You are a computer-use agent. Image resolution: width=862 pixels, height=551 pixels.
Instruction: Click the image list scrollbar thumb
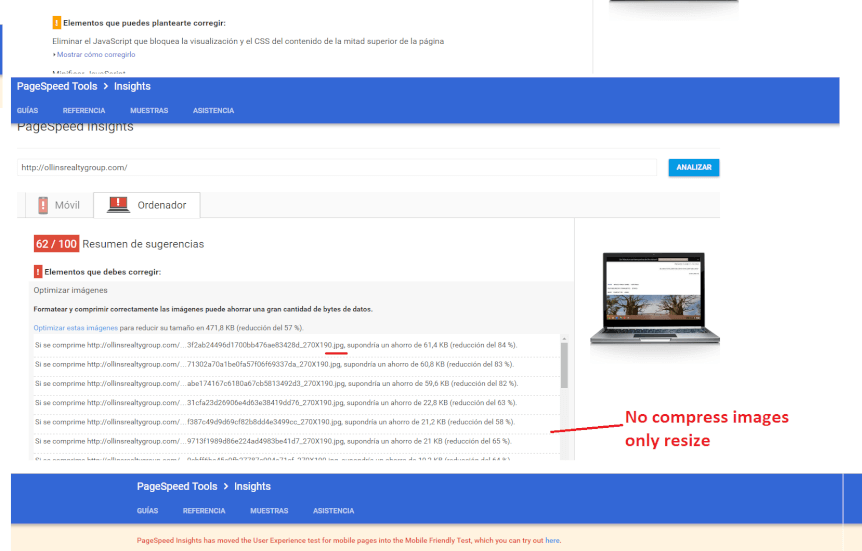tap(564, 365)
